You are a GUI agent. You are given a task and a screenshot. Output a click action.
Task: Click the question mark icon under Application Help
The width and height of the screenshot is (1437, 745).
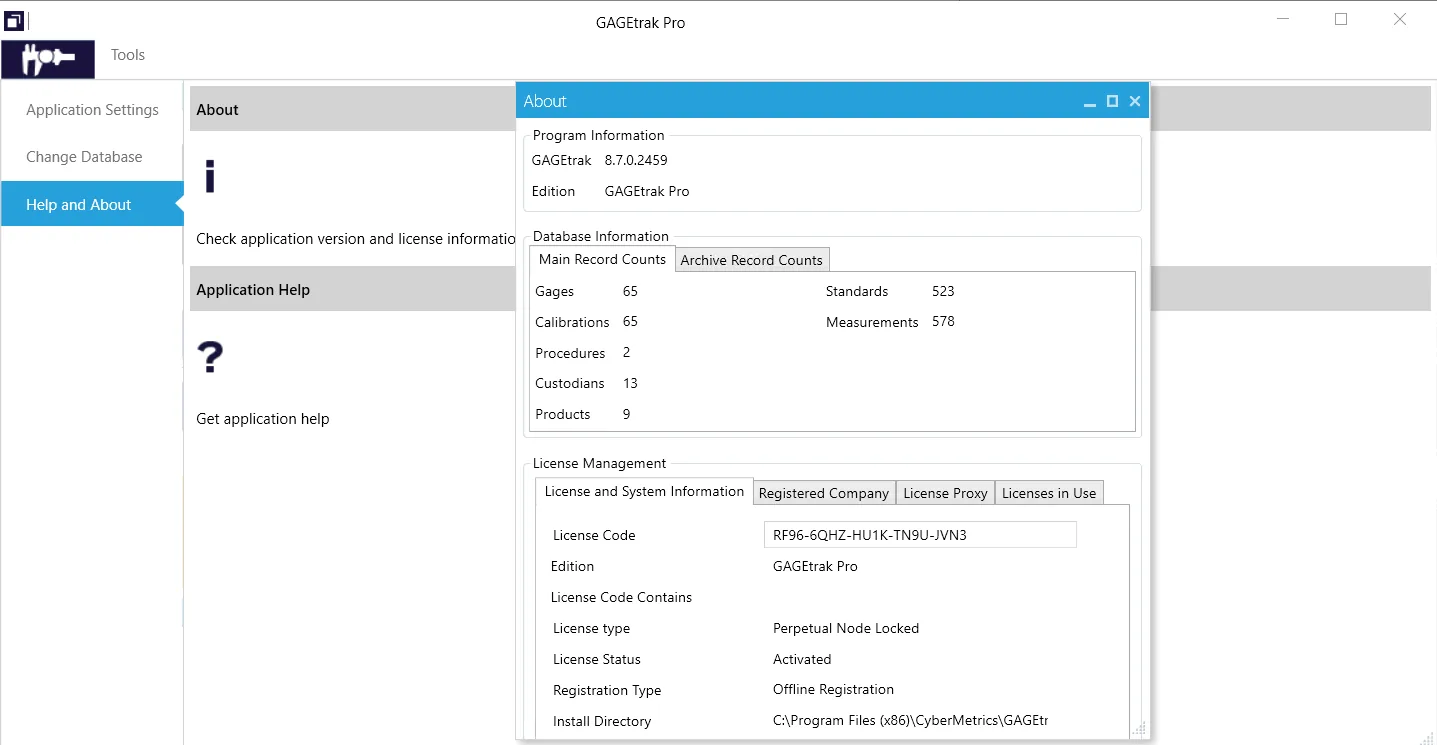click(x=210, y=357)
